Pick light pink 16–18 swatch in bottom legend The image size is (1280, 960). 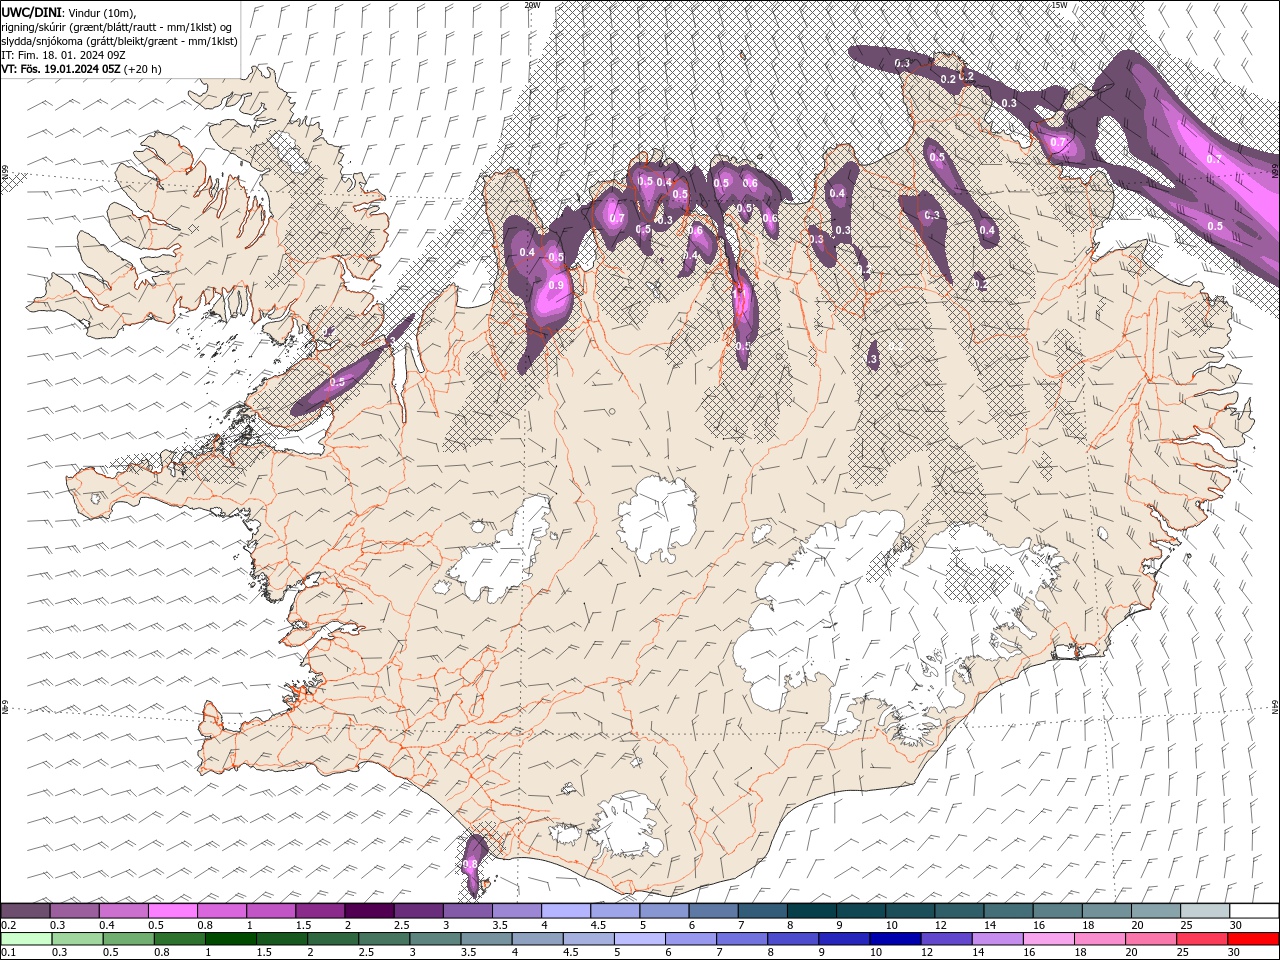coord(1047,939)
